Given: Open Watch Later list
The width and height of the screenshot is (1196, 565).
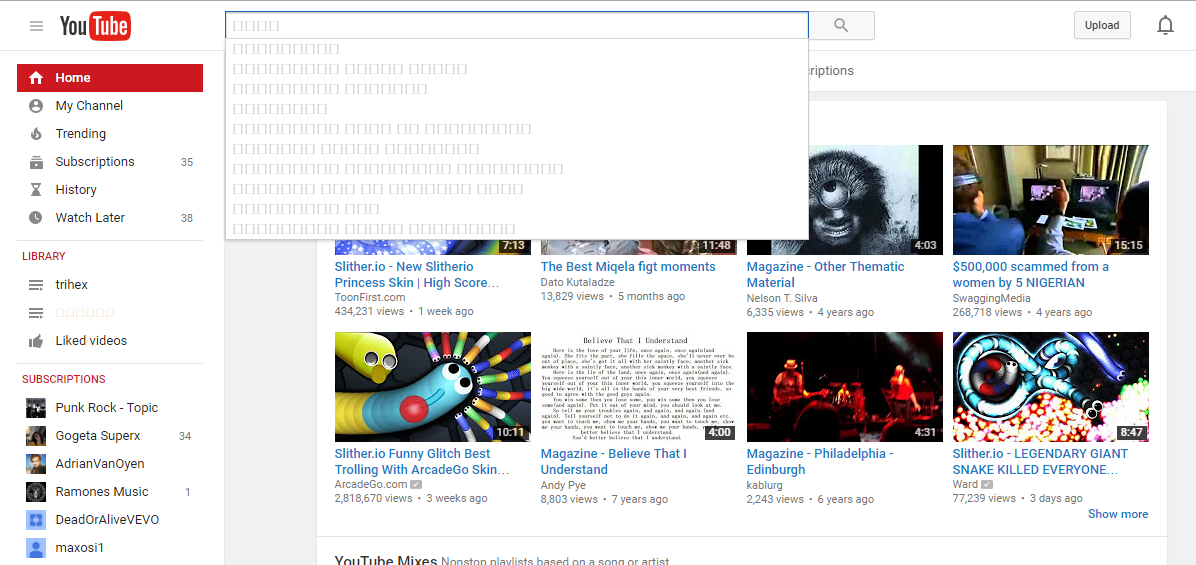Looking at the screenshot, I should click(x=90, y=217).
